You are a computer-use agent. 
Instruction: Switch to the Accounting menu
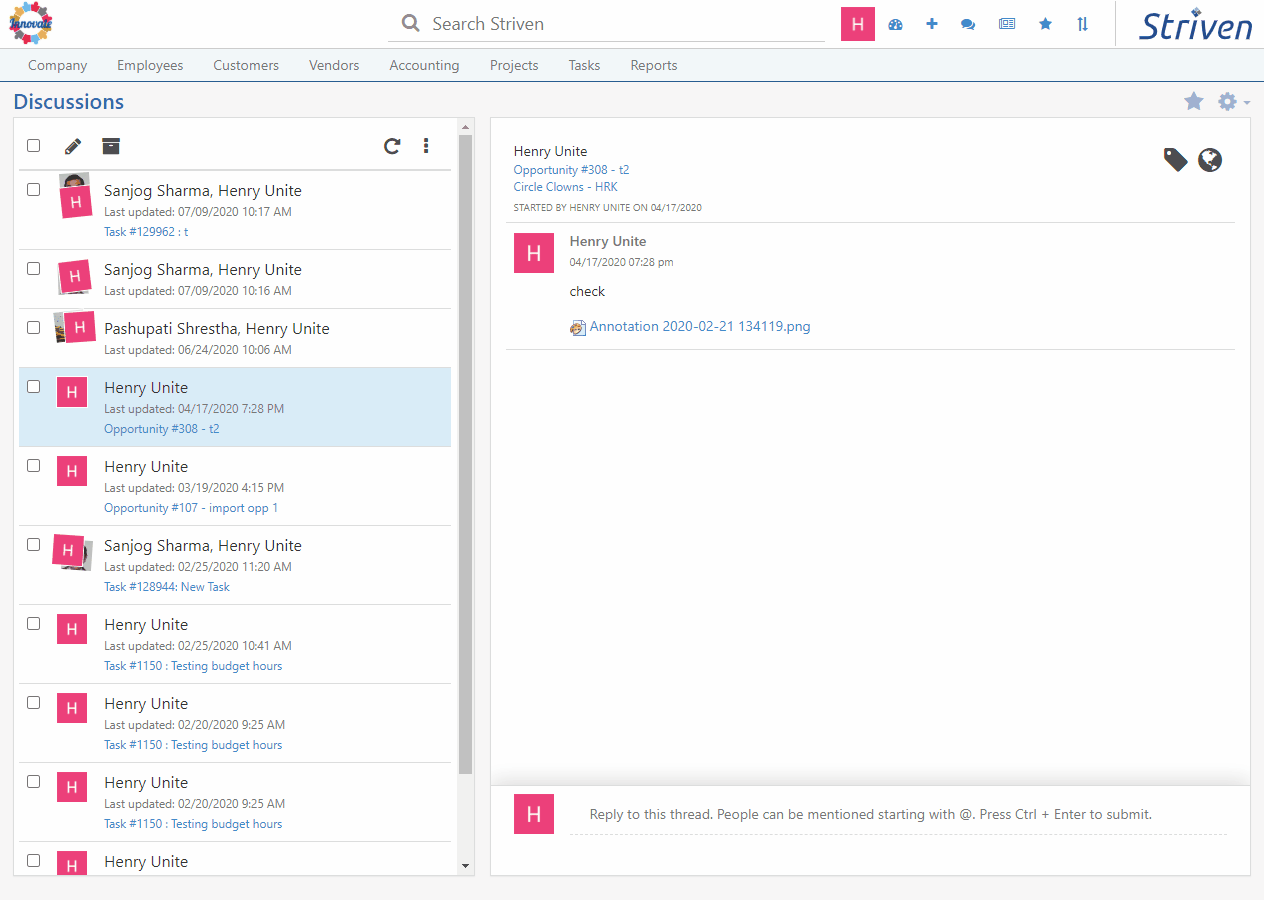[424, 65]
